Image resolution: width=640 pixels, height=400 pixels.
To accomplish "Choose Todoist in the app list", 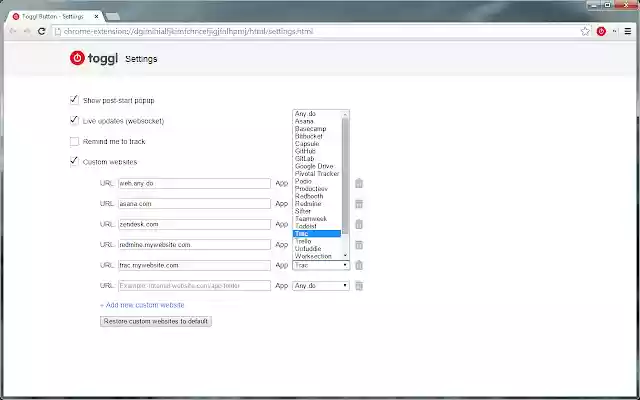I will (x=317, y=226).
